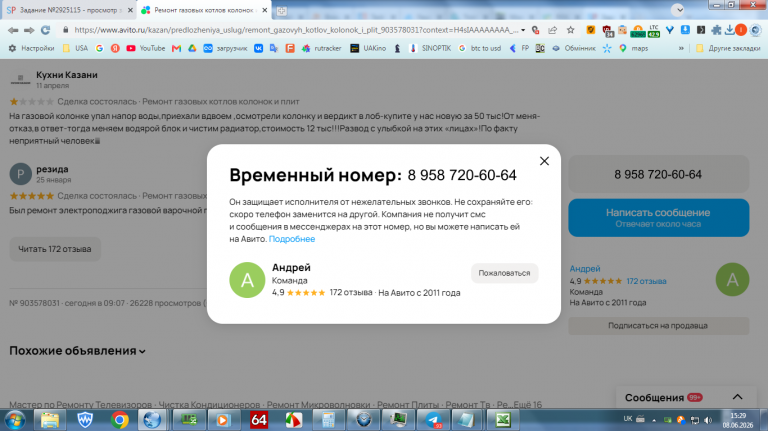Open 'Обмінник' bookmark
The image size is (768, 431).
point(574,48)
